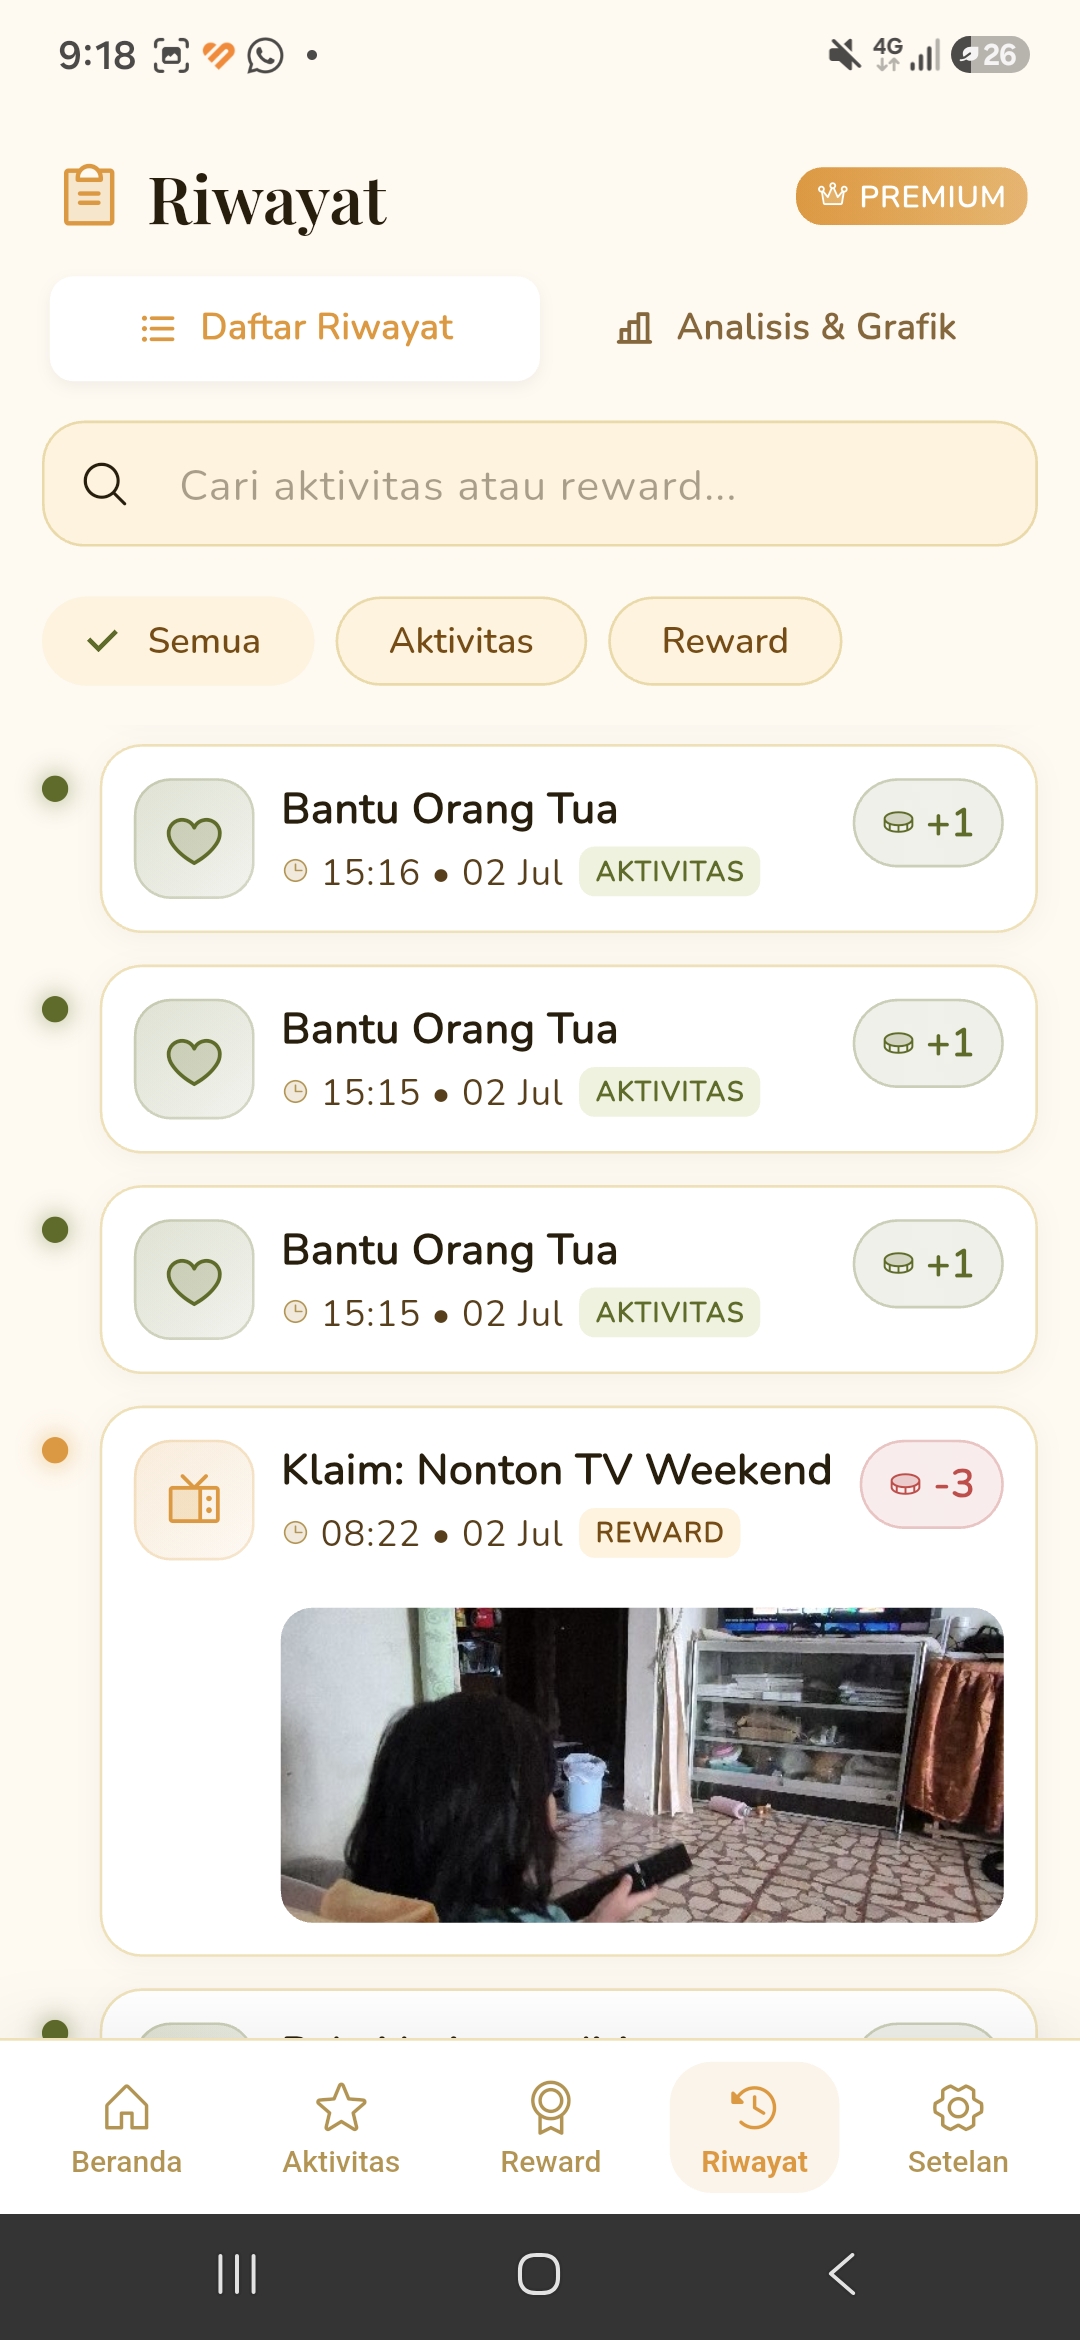Tap the Android back navigation button
1080x2340 pixels.
pyautogui.click(x=842, y=2274)
